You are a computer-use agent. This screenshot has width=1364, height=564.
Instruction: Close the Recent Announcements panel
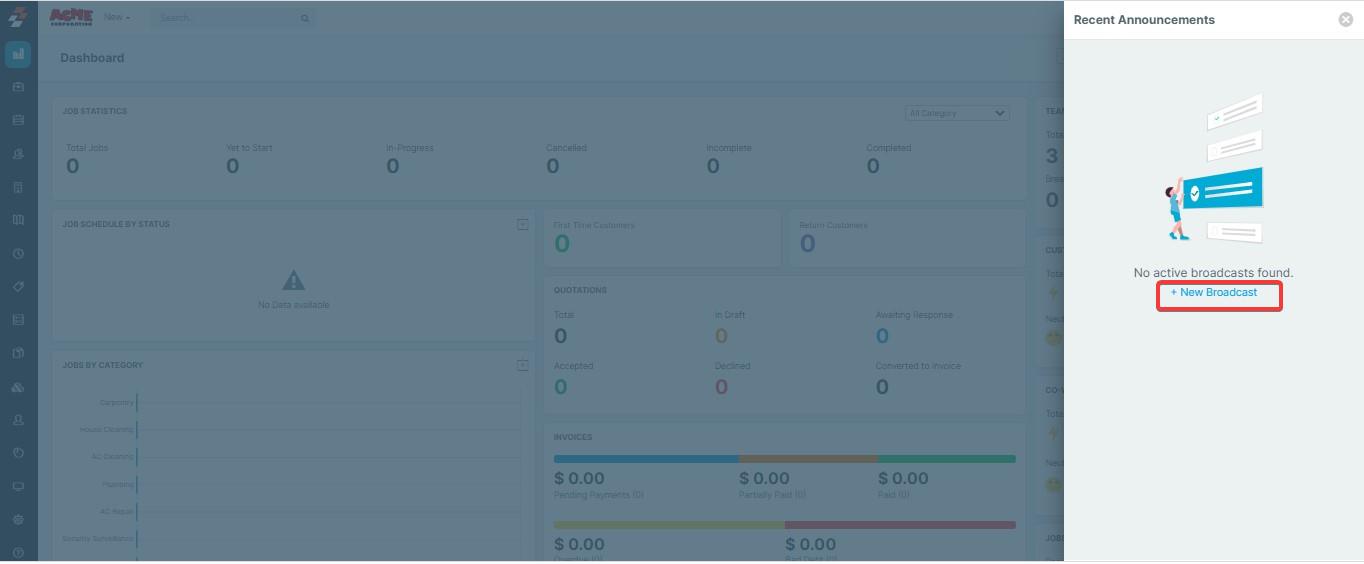click(x=1345, y=20)
